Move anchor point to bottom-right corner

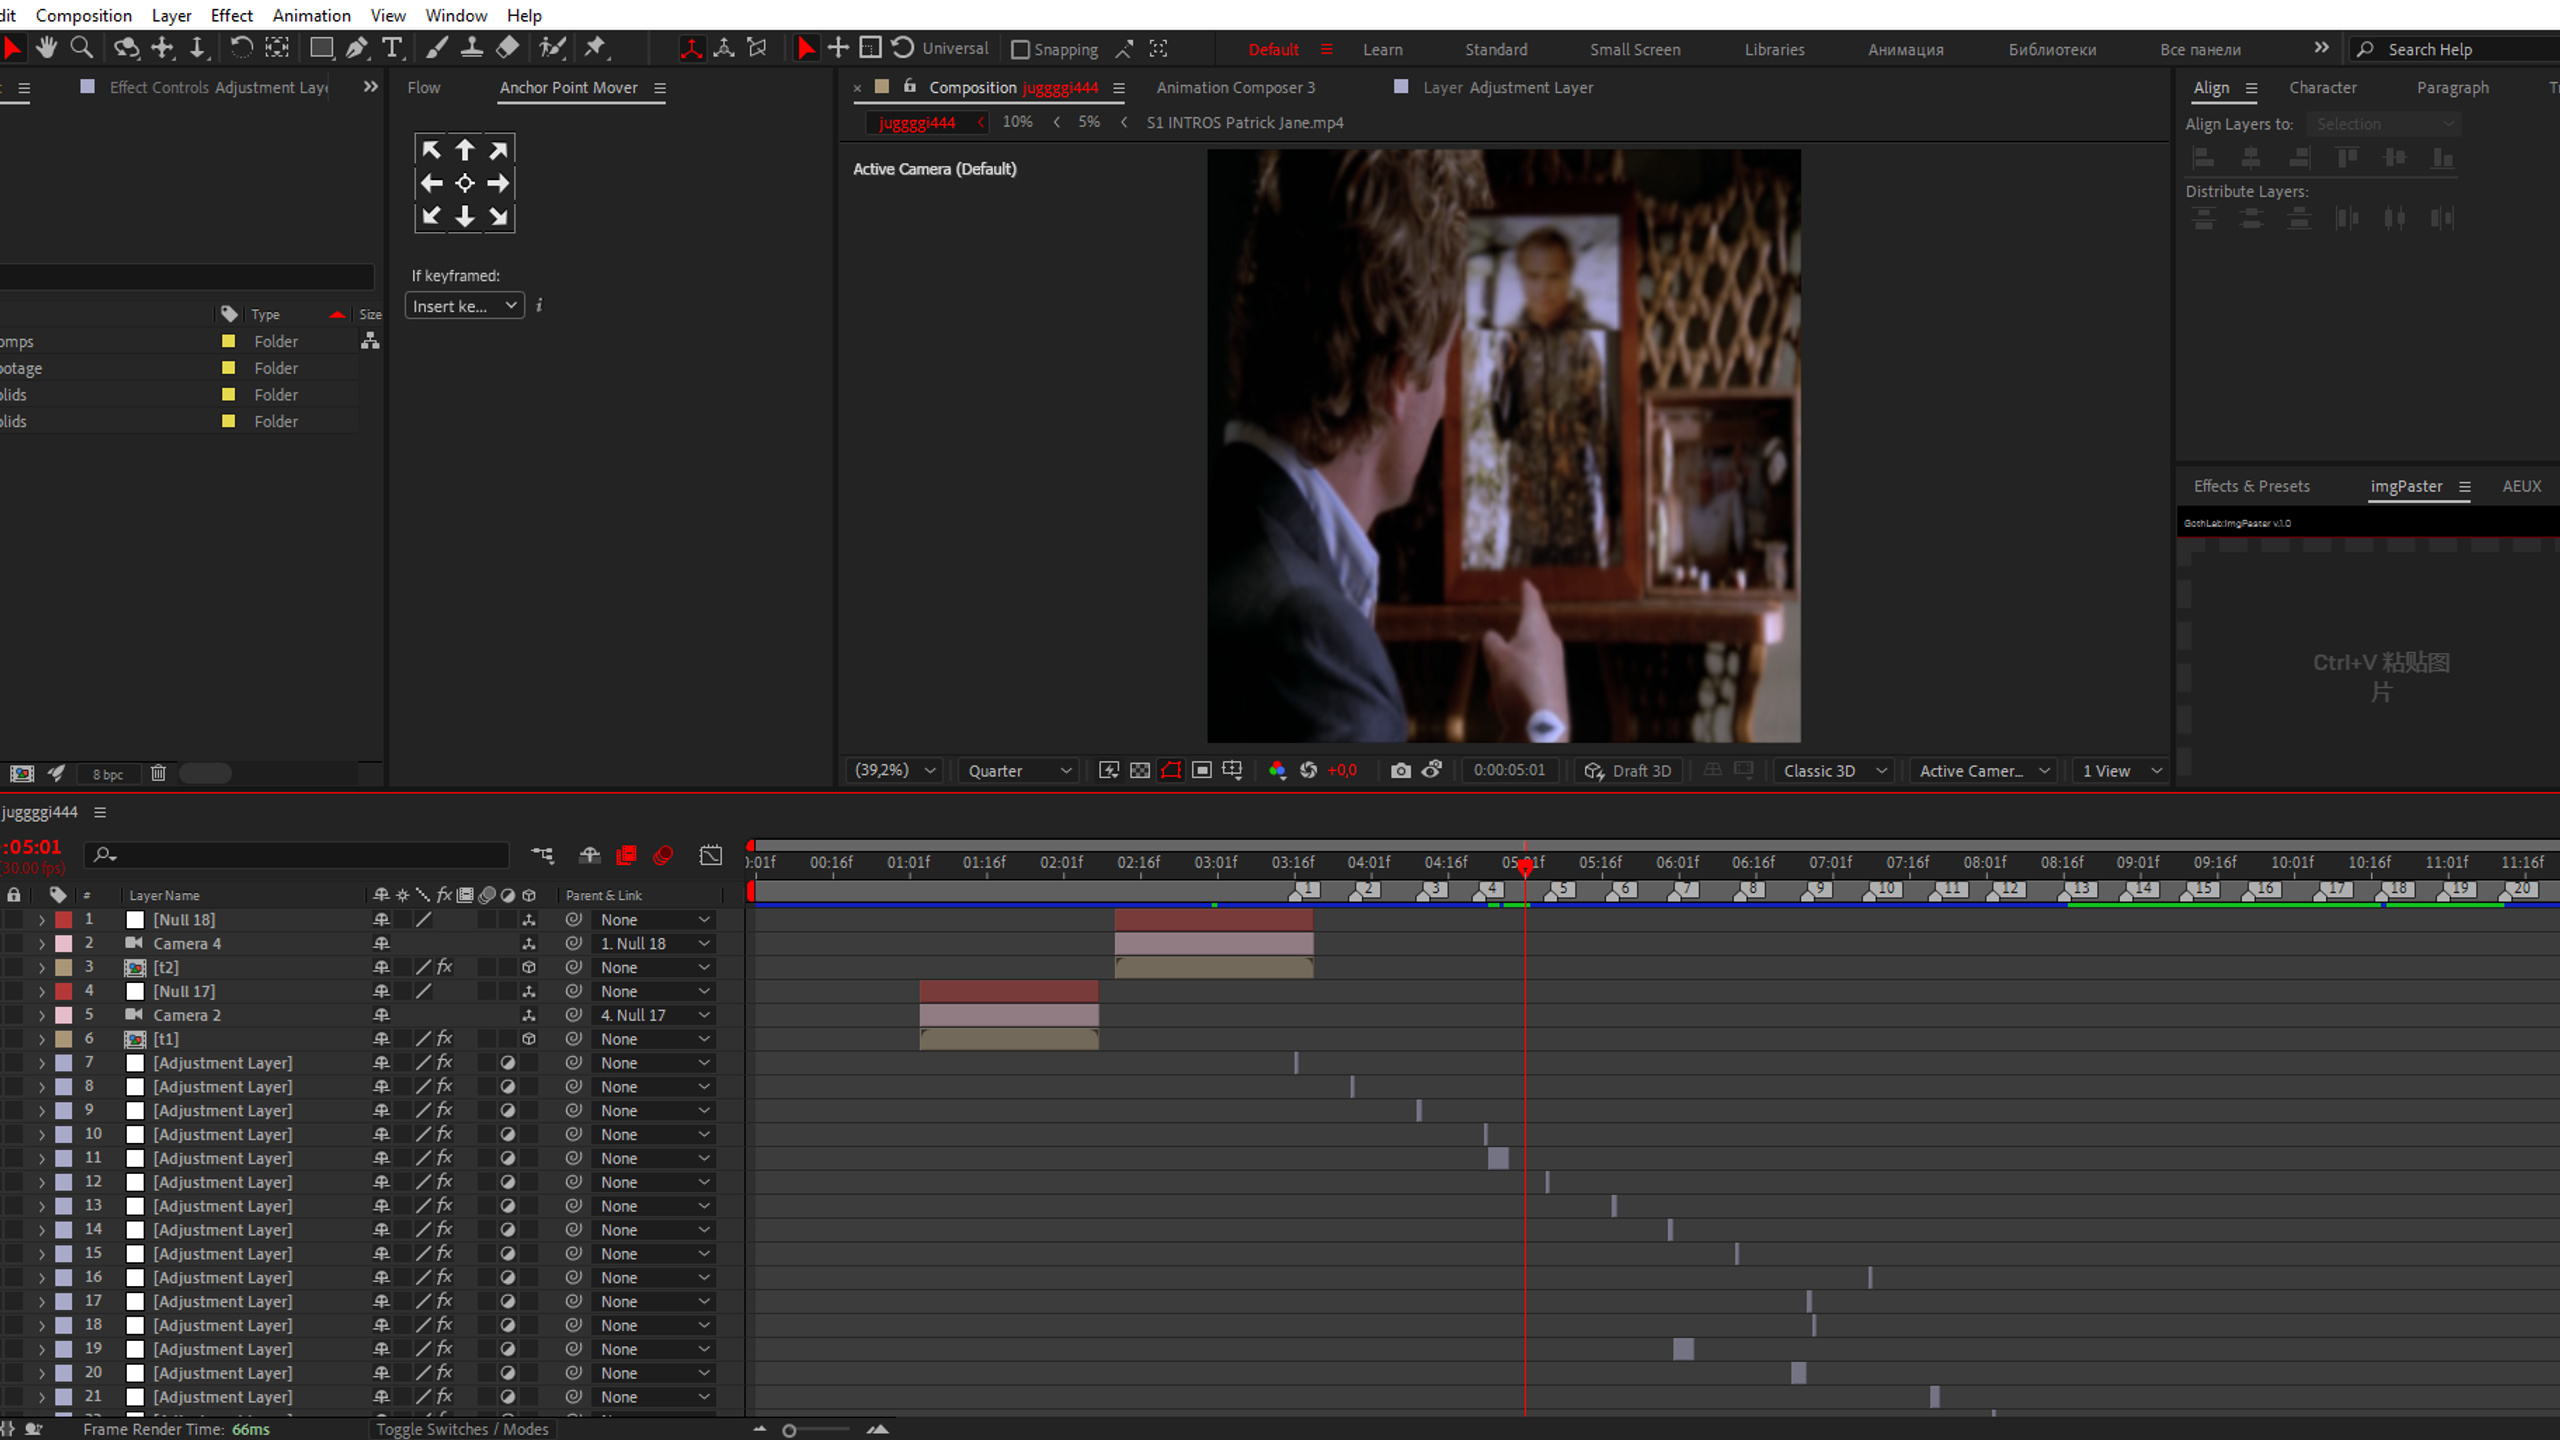pos(498,216)
